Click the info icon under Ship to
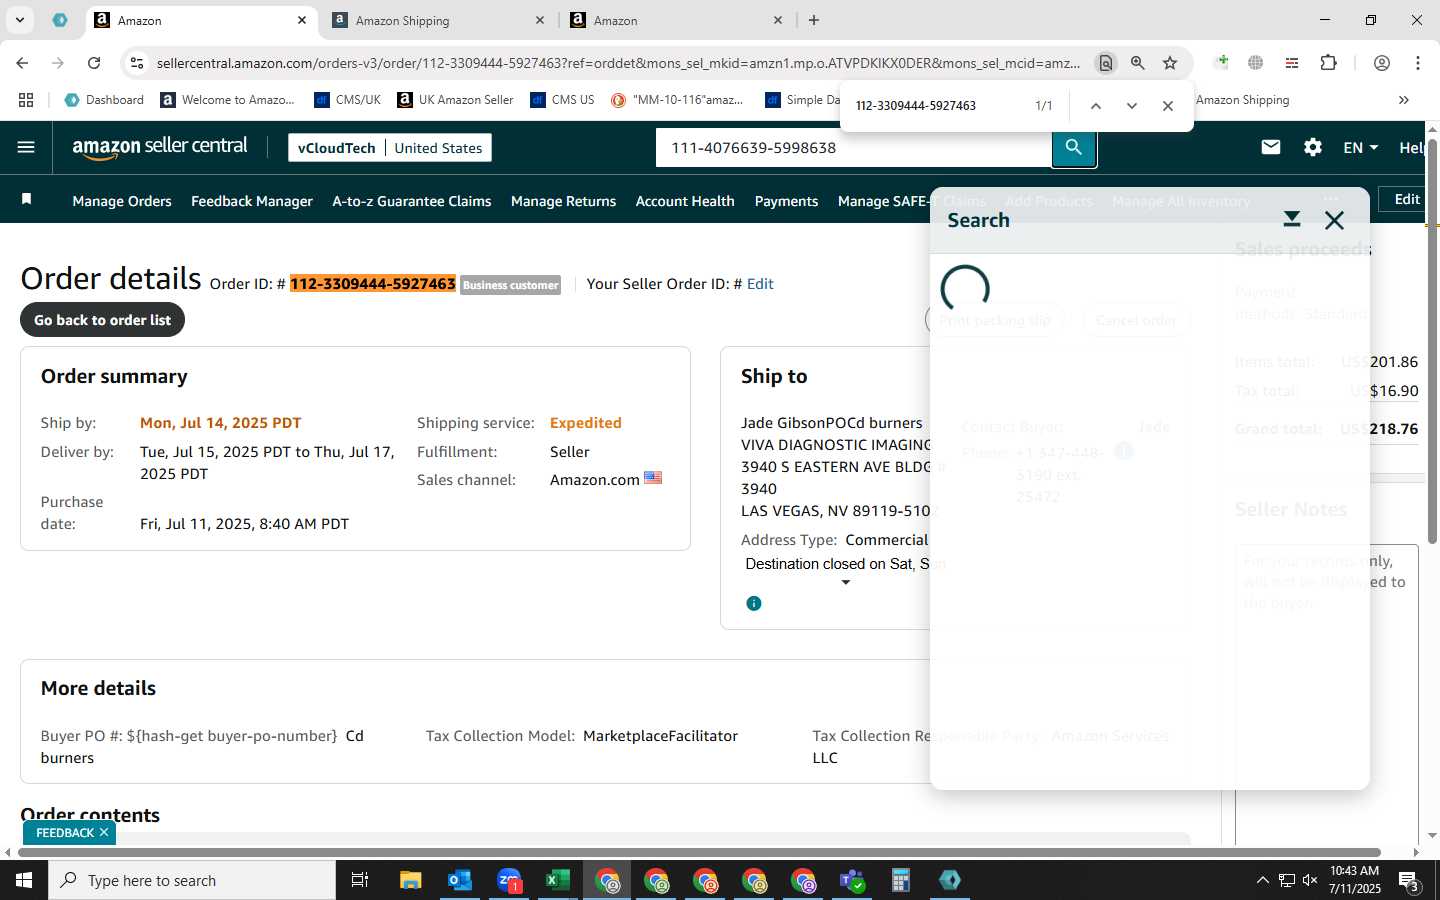The width and height of the screenshot is (1440, 900). click(754, 603)
